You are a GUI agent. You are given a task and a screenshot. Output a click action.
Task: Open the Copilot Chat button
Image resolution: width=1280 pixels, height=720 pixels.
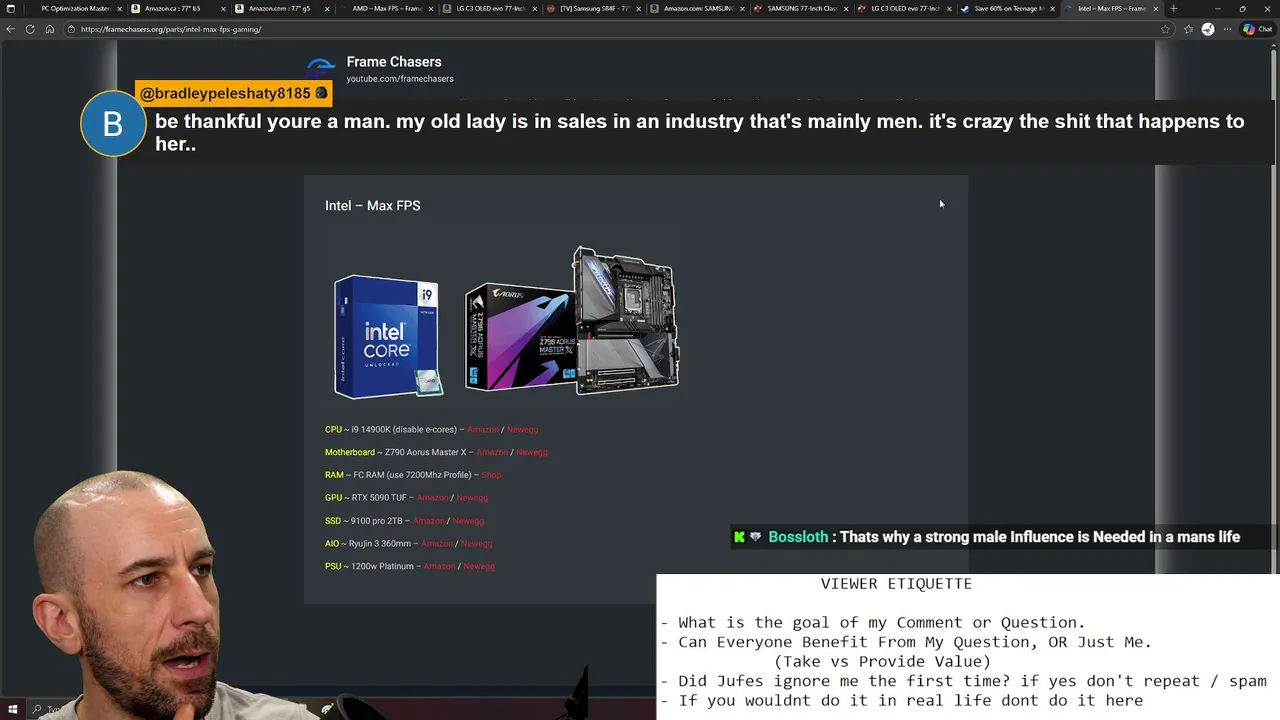(x=1257, y=29)
